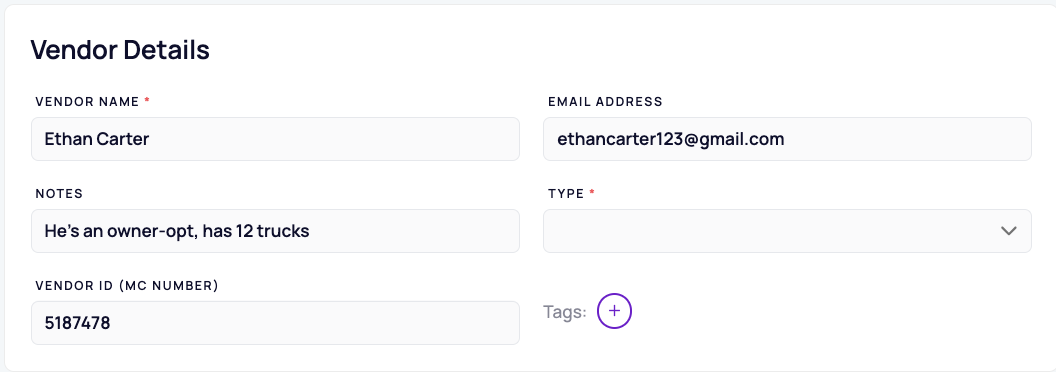Viewport: 1056px width, 372px height.
Task: Select the Notes text field
Action: 275,231
